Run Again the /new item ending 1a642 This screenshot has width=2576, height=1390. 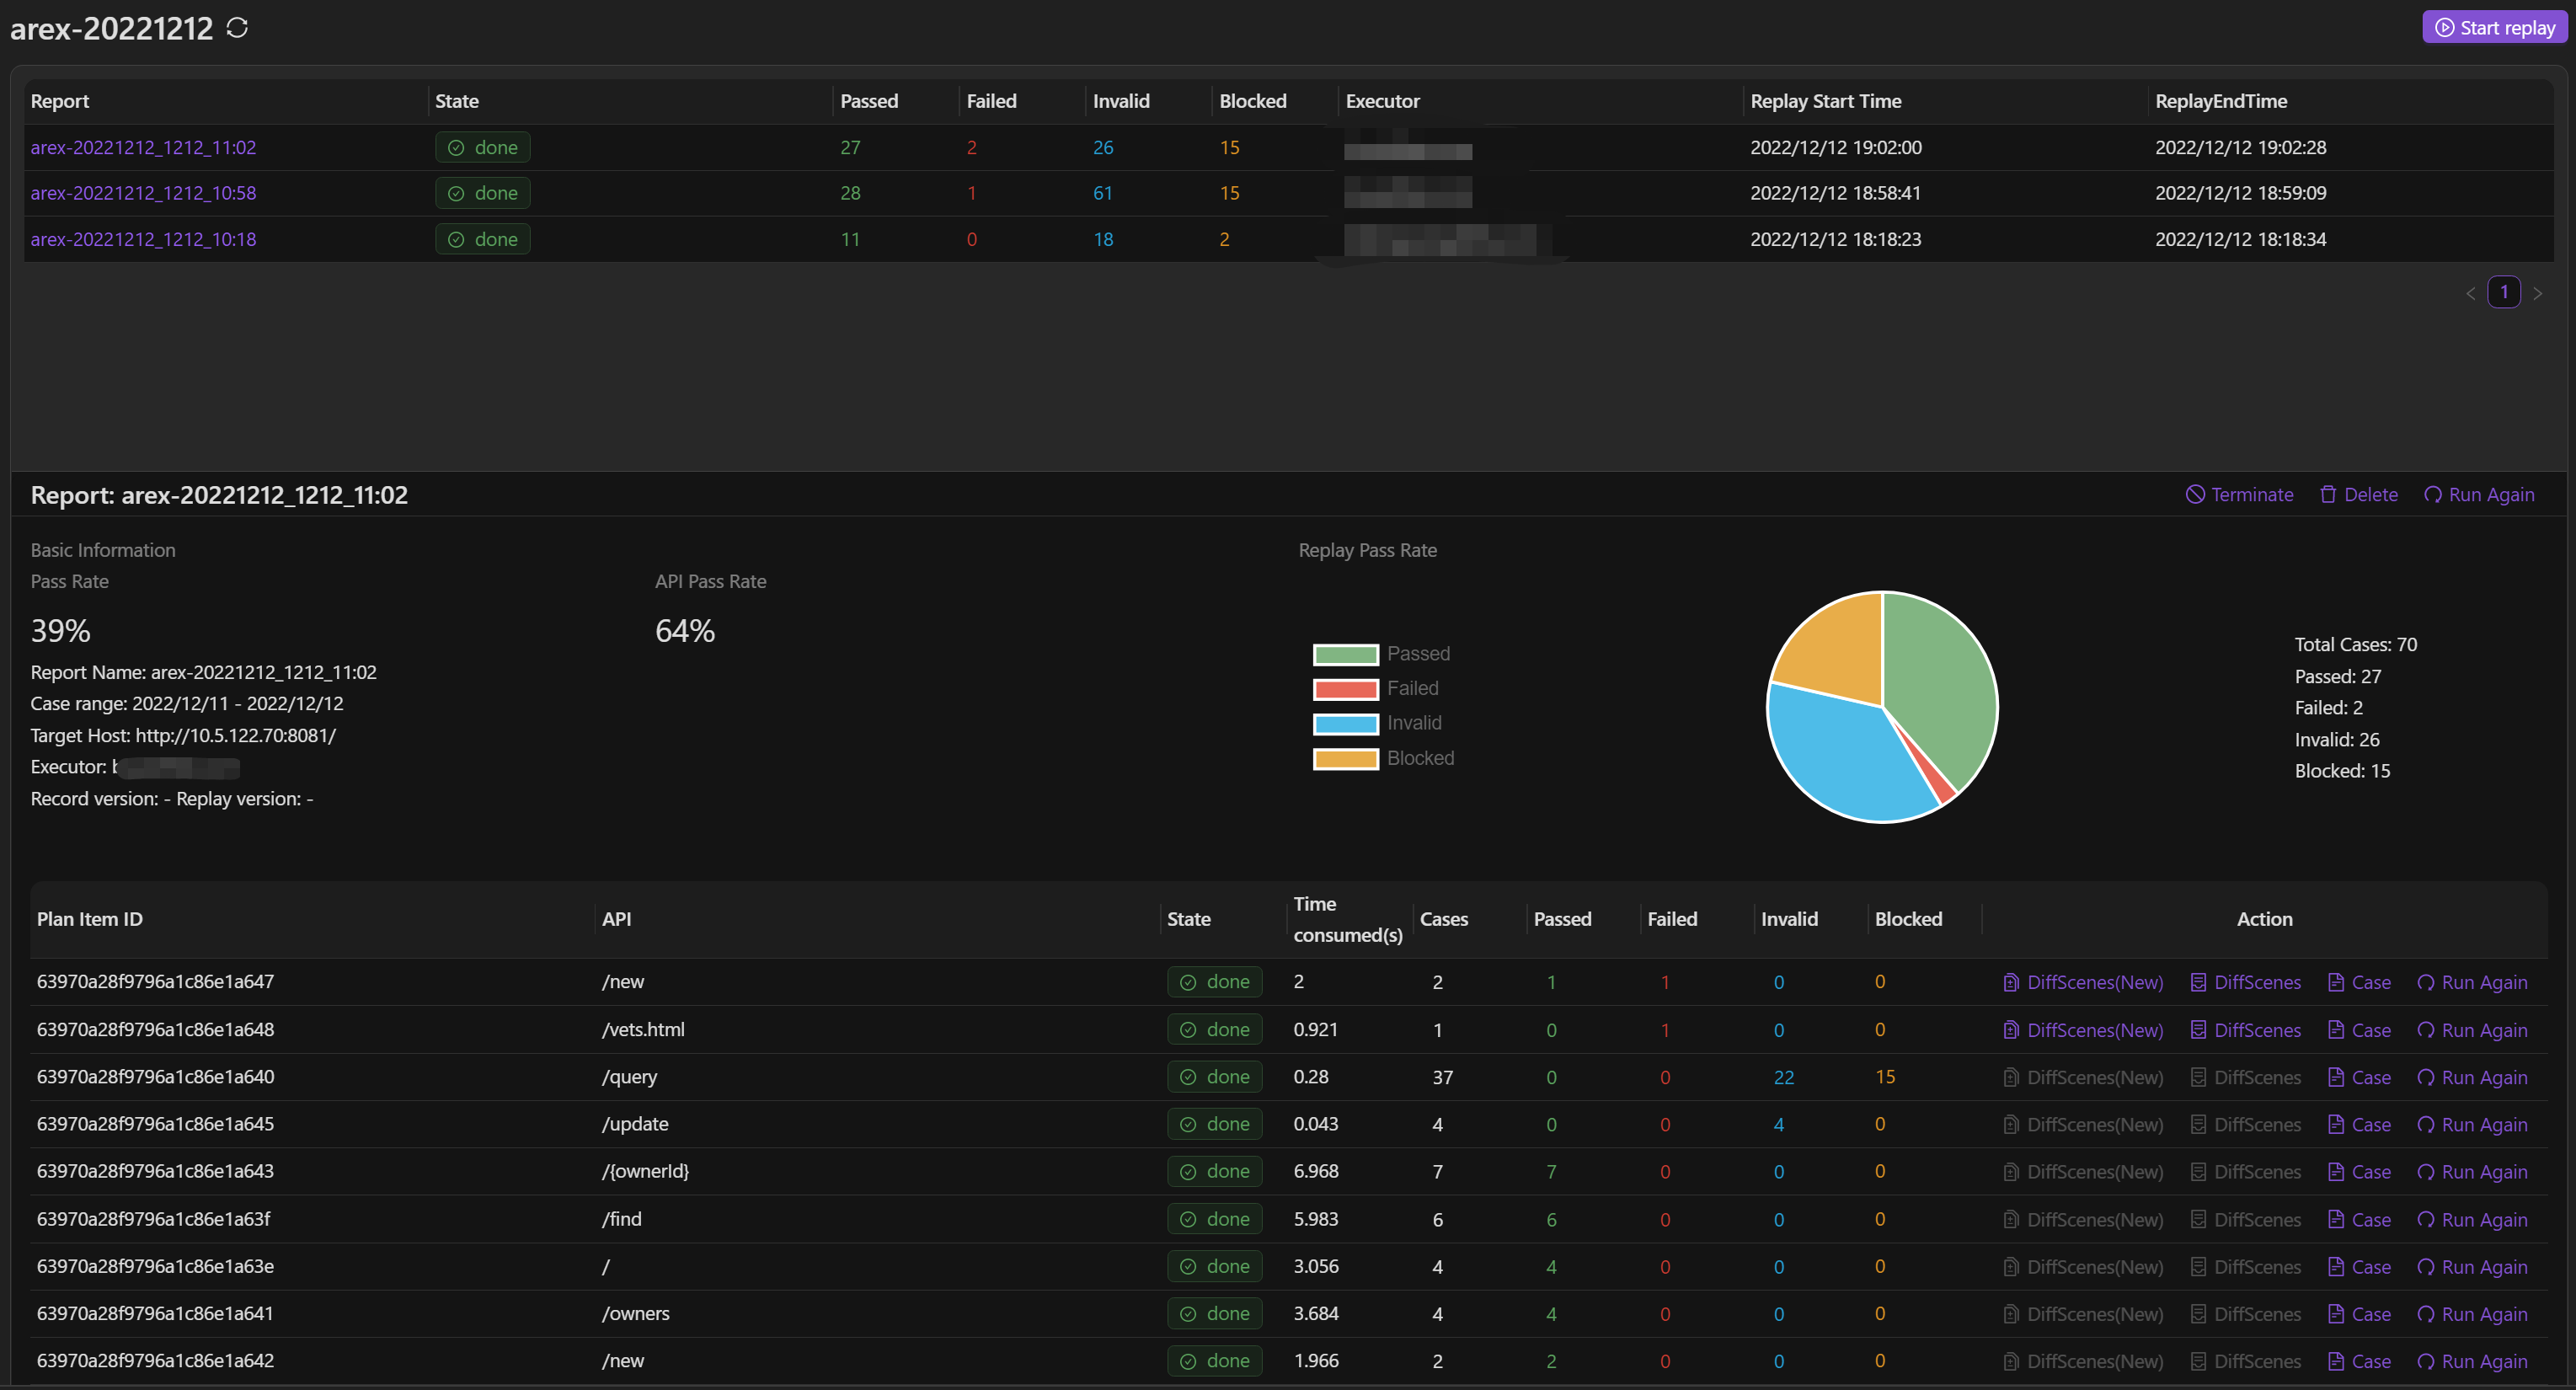(2472, 1361)
